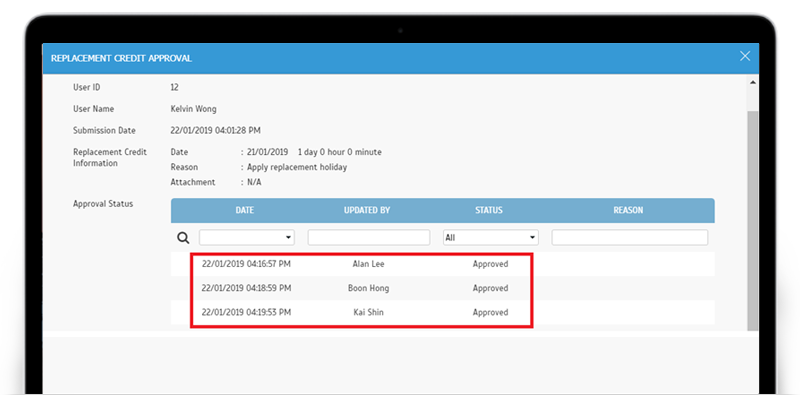
Task: Click the Approval Status label
Action: [103, 204]
